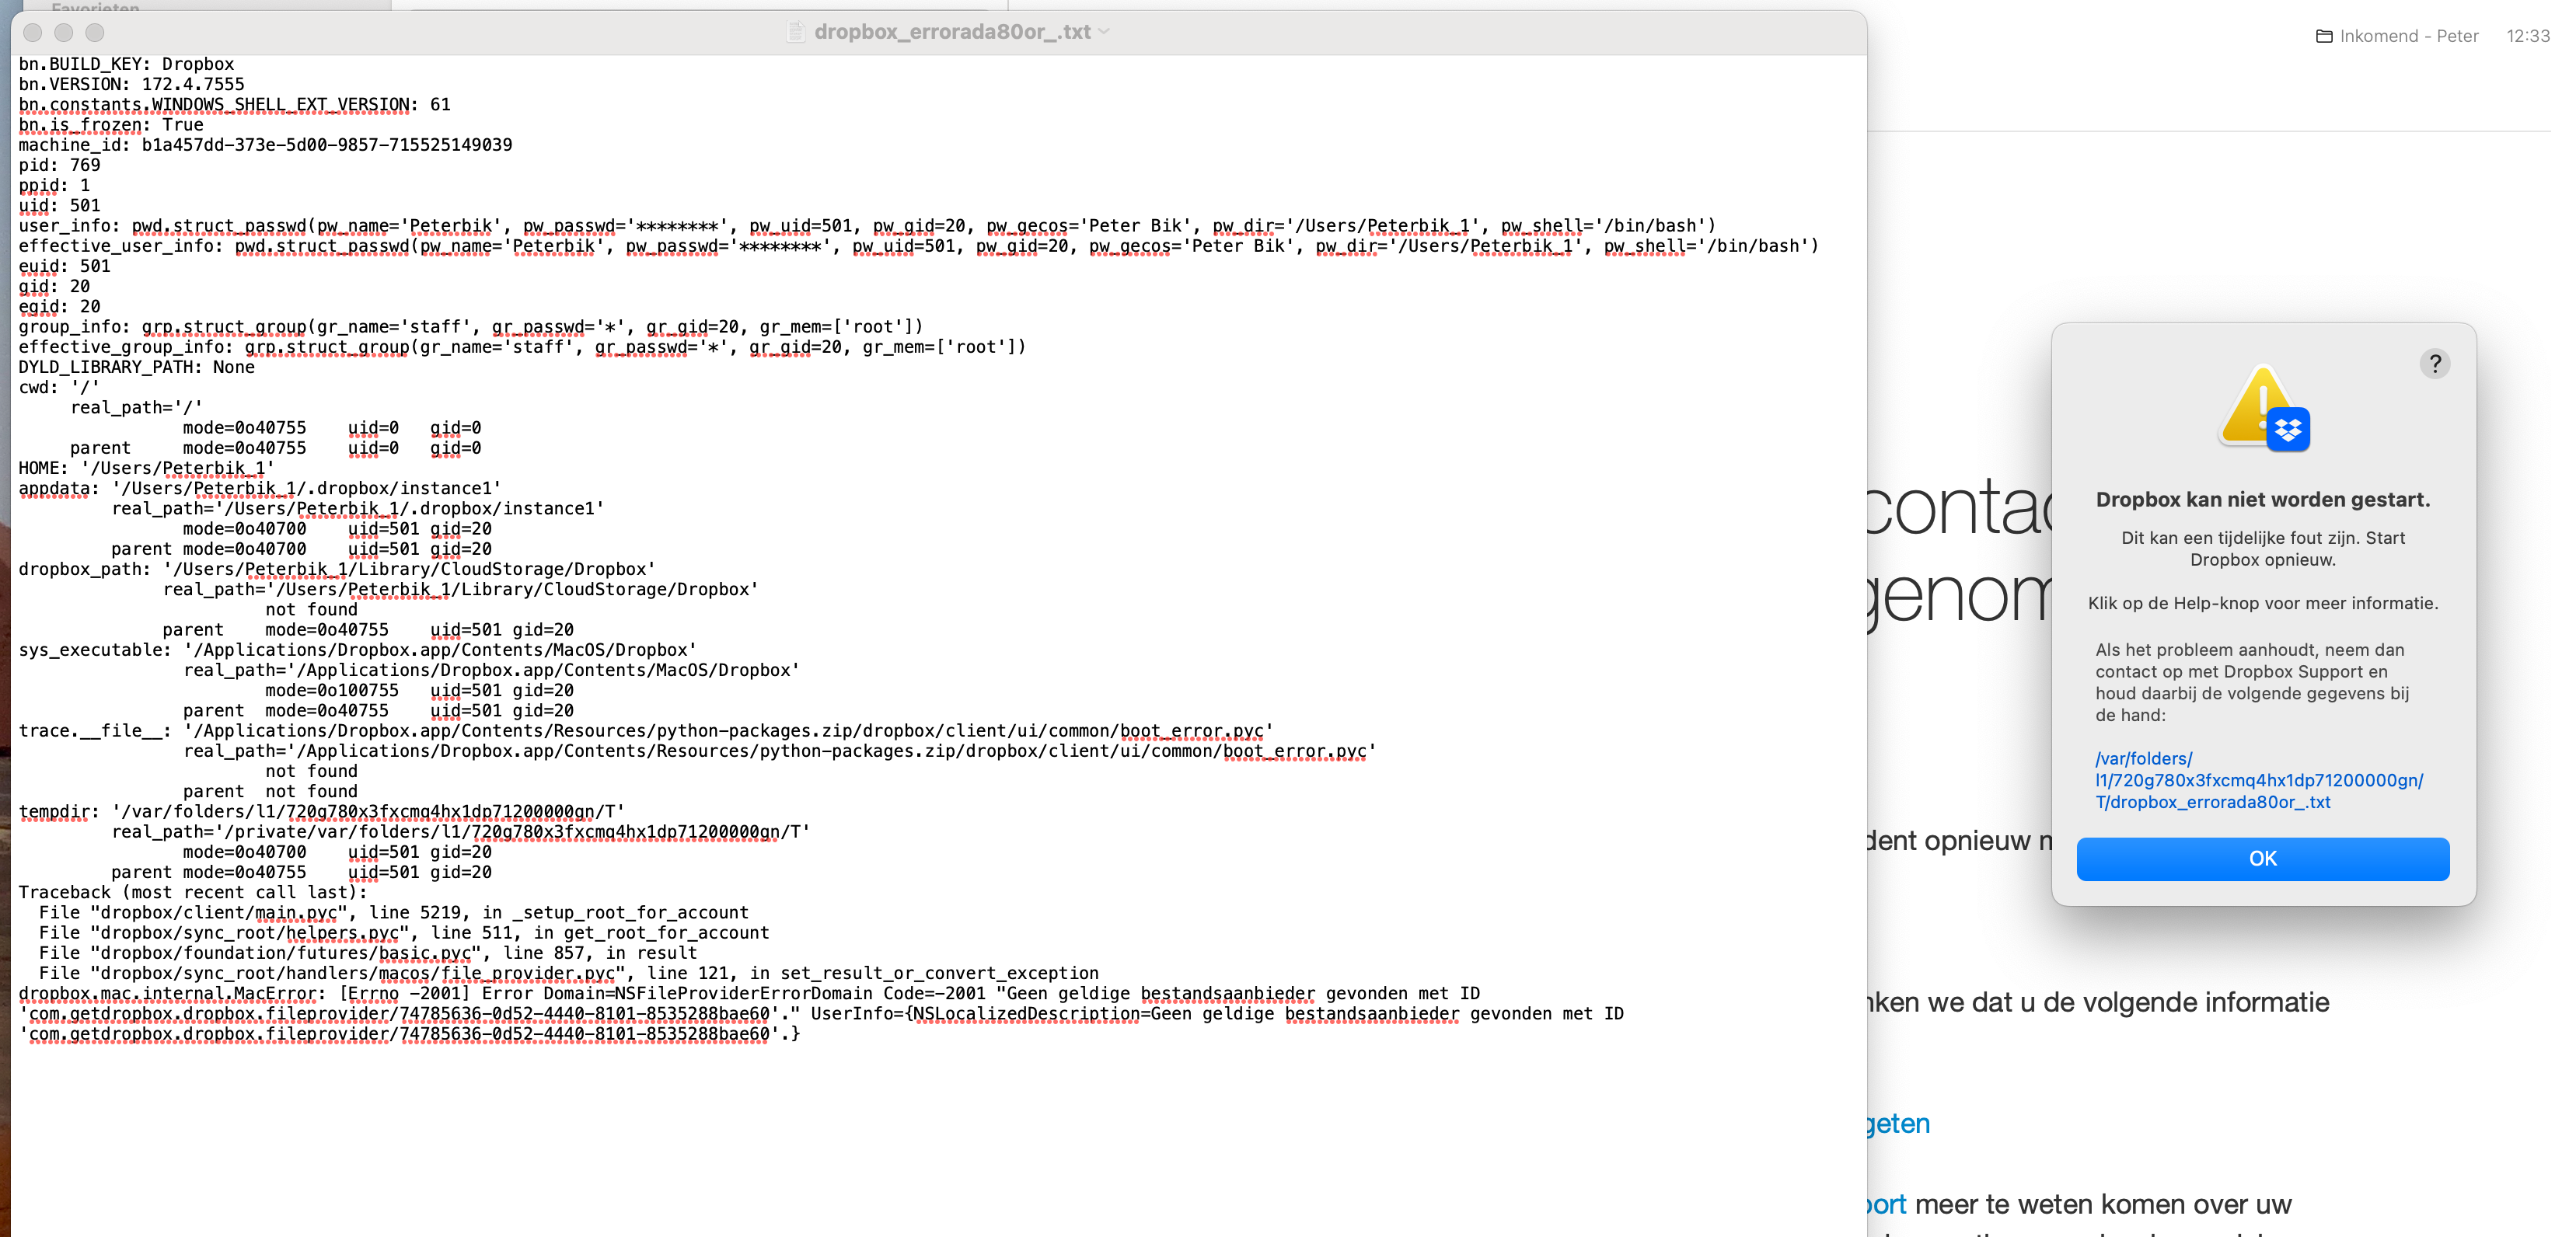Click the dropbox_errorada80or_.txt window title
2576x1237 pixels.
[952, 32]
